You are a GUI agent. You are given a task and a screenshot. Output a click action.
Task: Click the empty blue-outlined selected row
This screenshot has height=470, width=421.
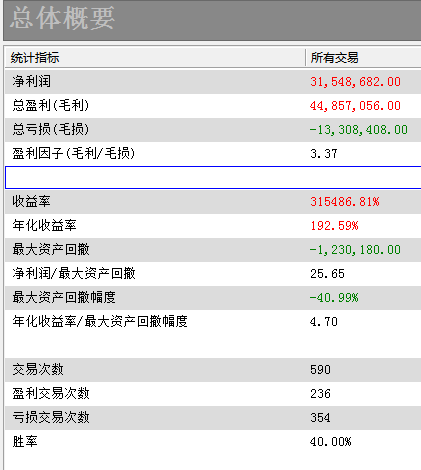click(213, 177)
